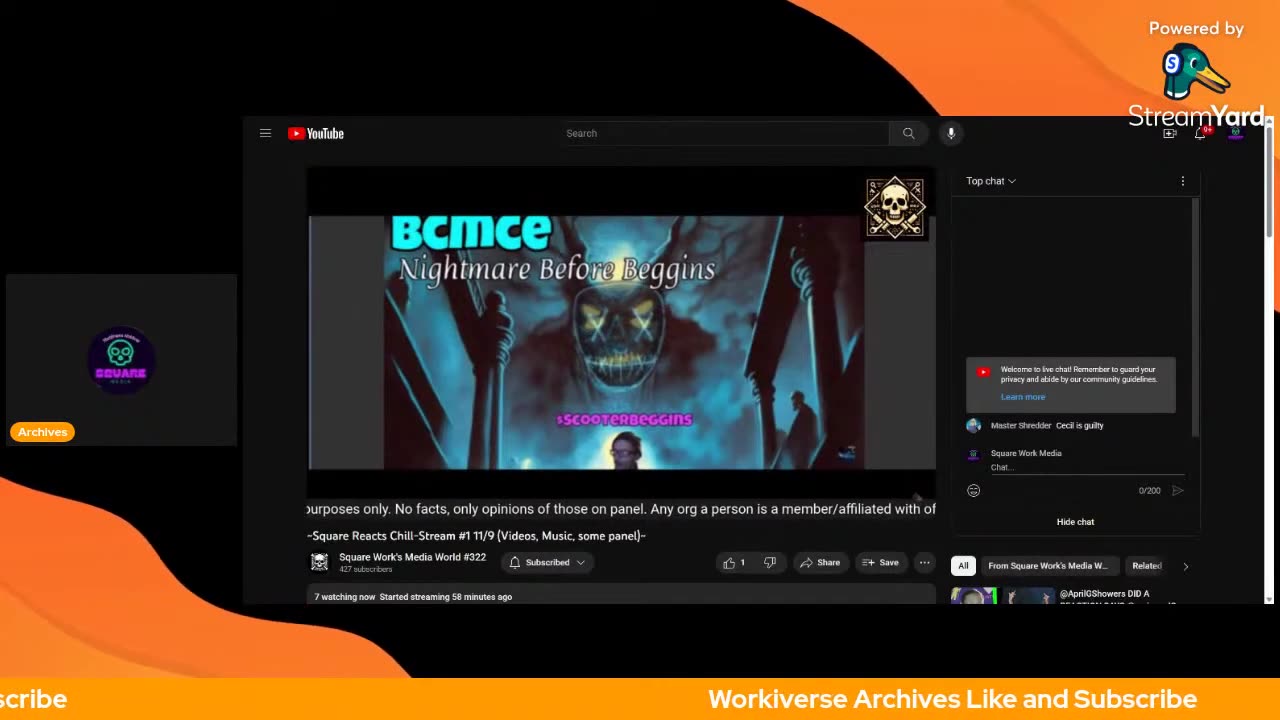Open the notifications bell
This screenshot has height=720, width=1280.
coord(1201,133)
